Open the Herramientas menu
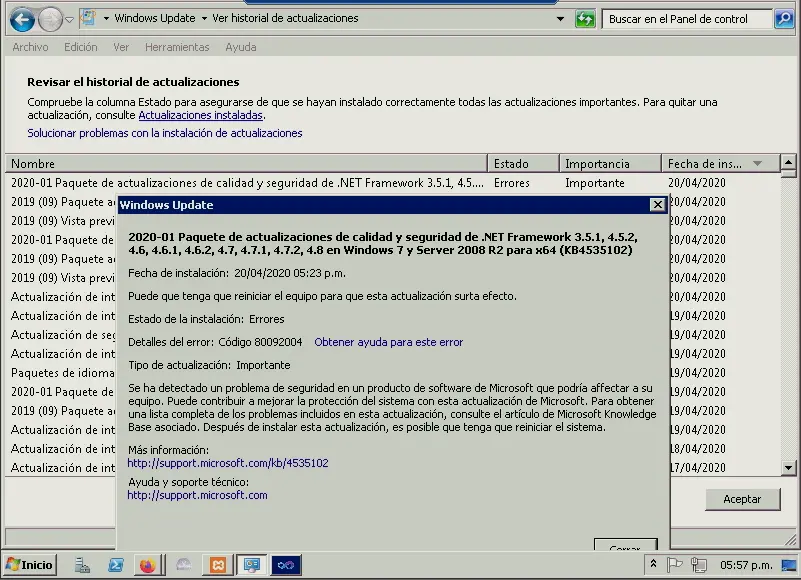The height and width of the screenshot is (580, 801). point(177,47)
